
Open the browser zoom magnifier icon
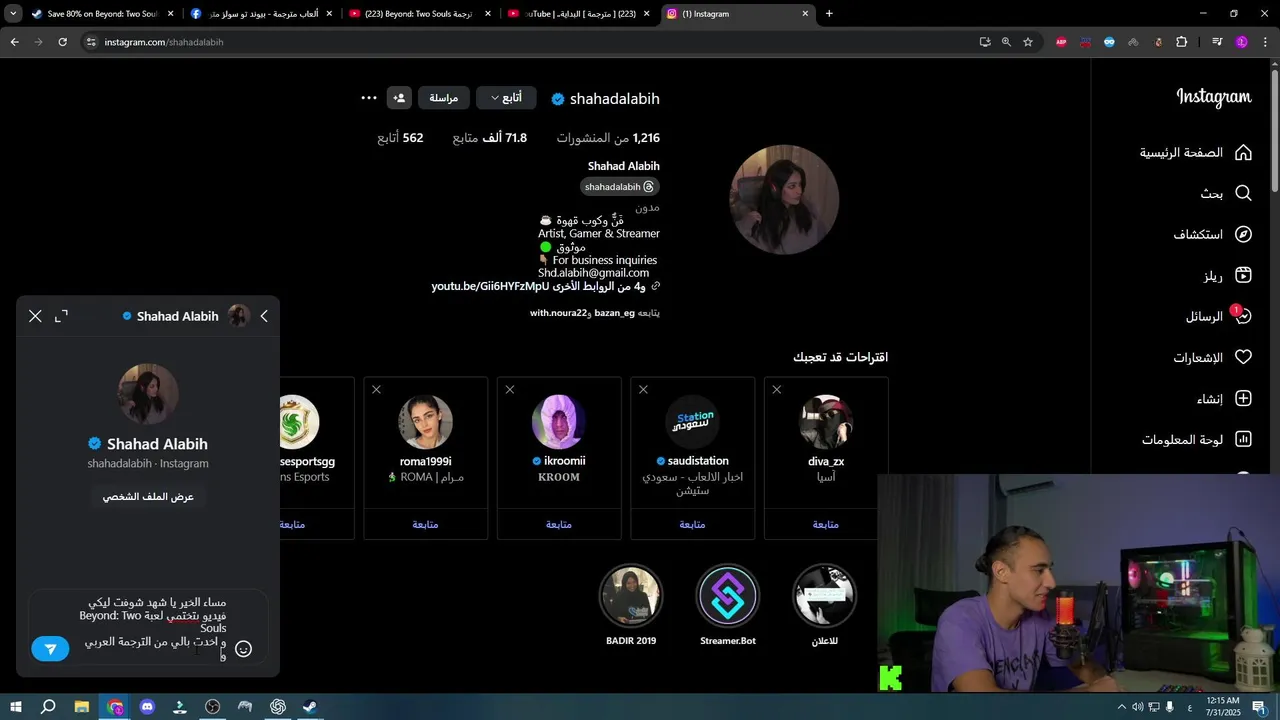click(1006, 42)
